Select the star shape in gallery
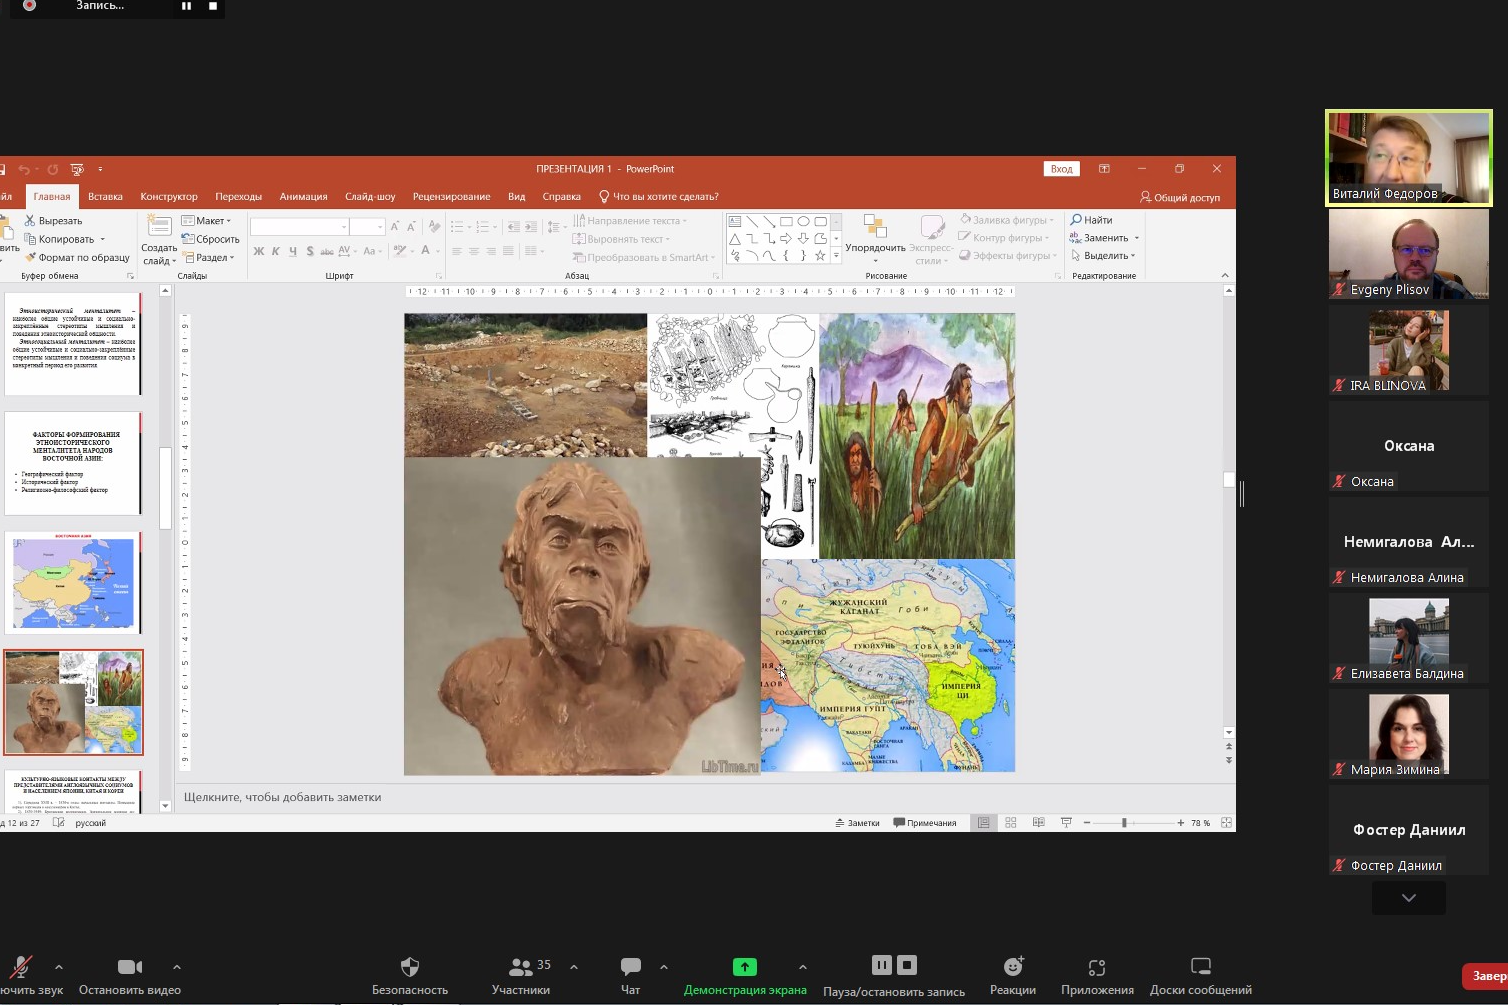This screenshot has height=1005, width=1508. [820, 256]
